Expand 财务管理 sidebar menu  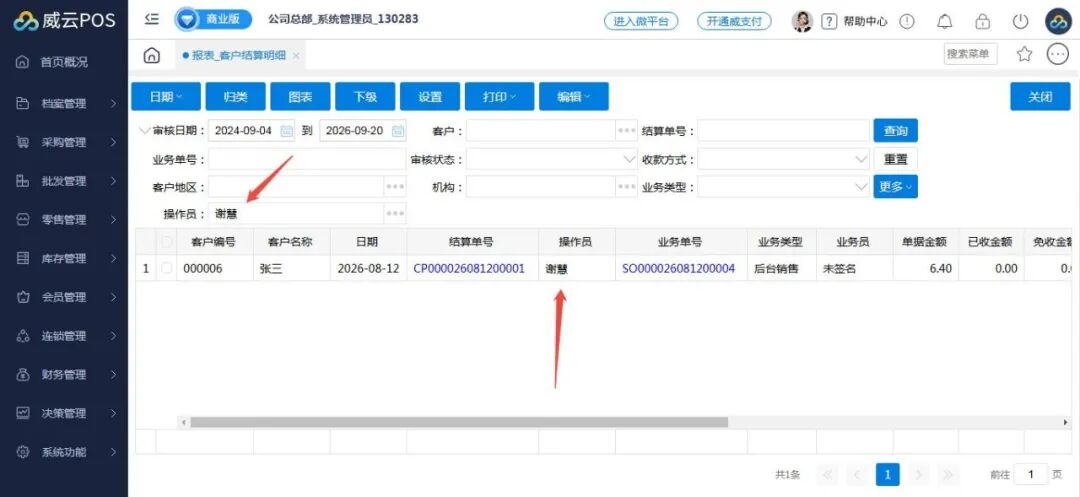point(64,374)
